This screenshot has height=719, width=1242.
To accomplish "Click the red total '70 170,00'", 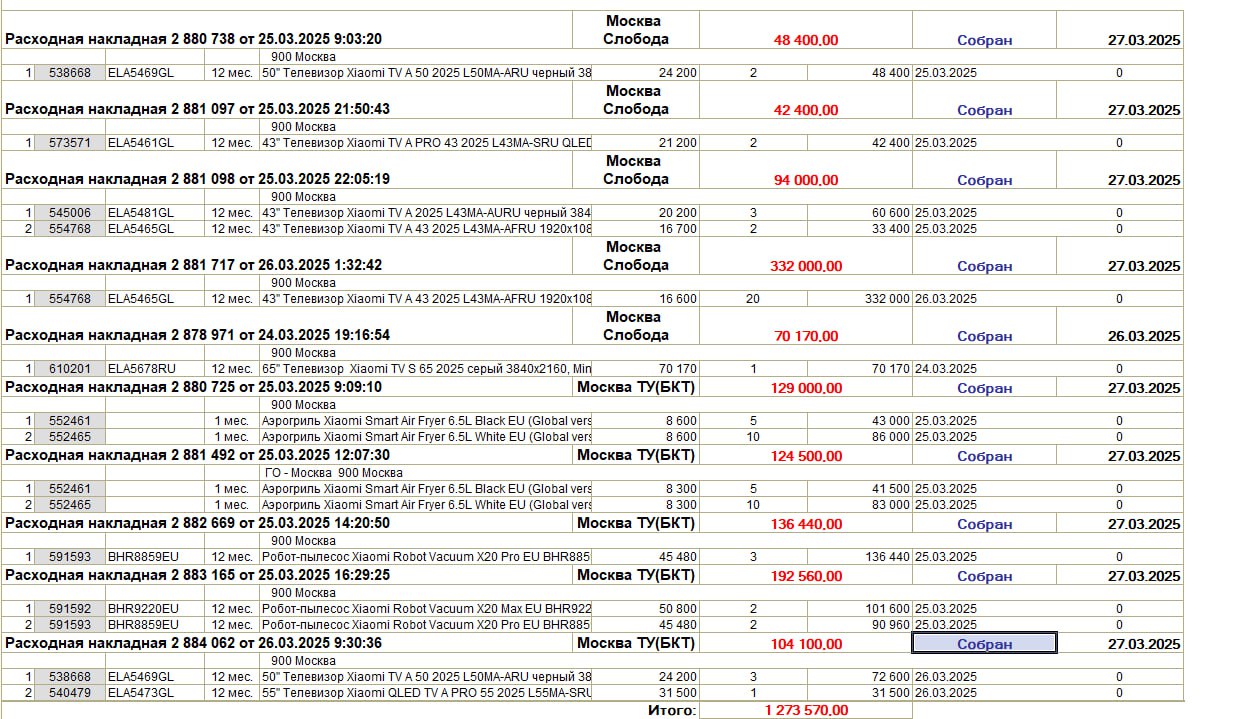I will pyautogui.click(x=806, y=336).
